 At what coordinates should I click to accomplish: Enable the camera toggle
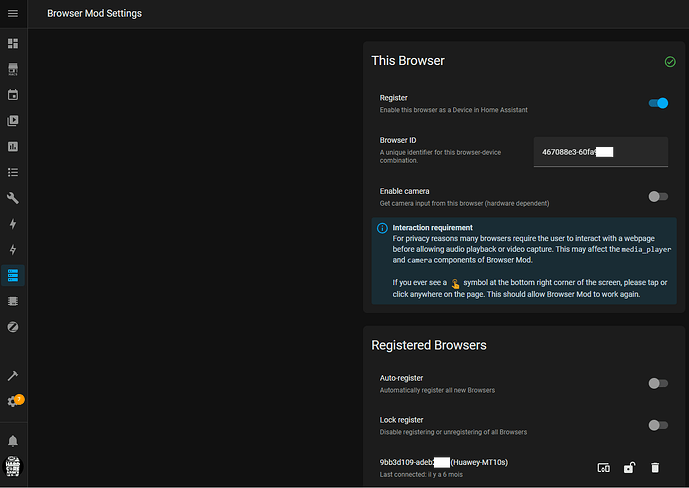pos(658,196)
